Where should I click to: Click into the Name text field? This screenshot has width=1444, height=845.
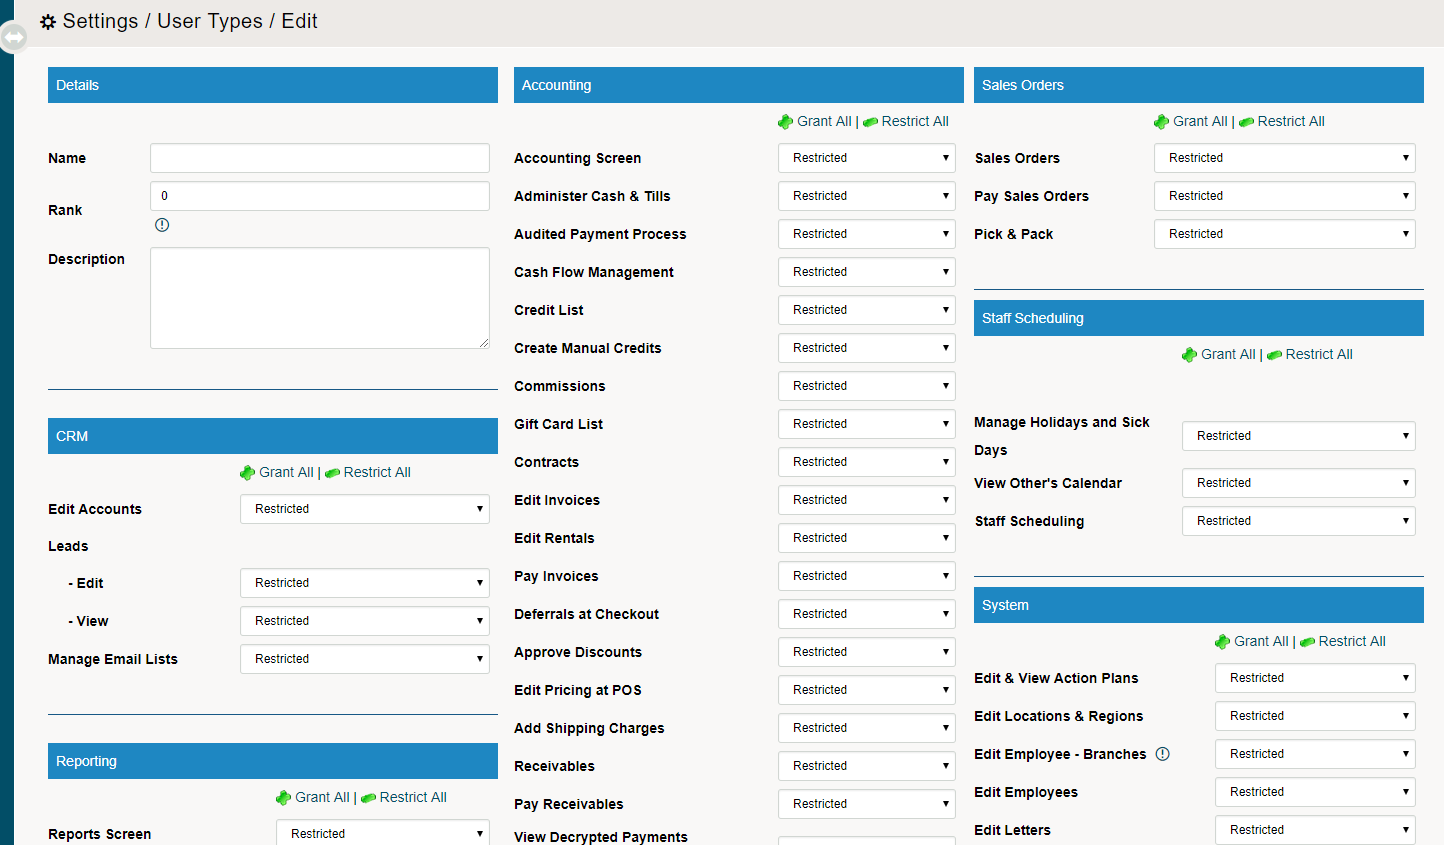(x=319, y=158)
